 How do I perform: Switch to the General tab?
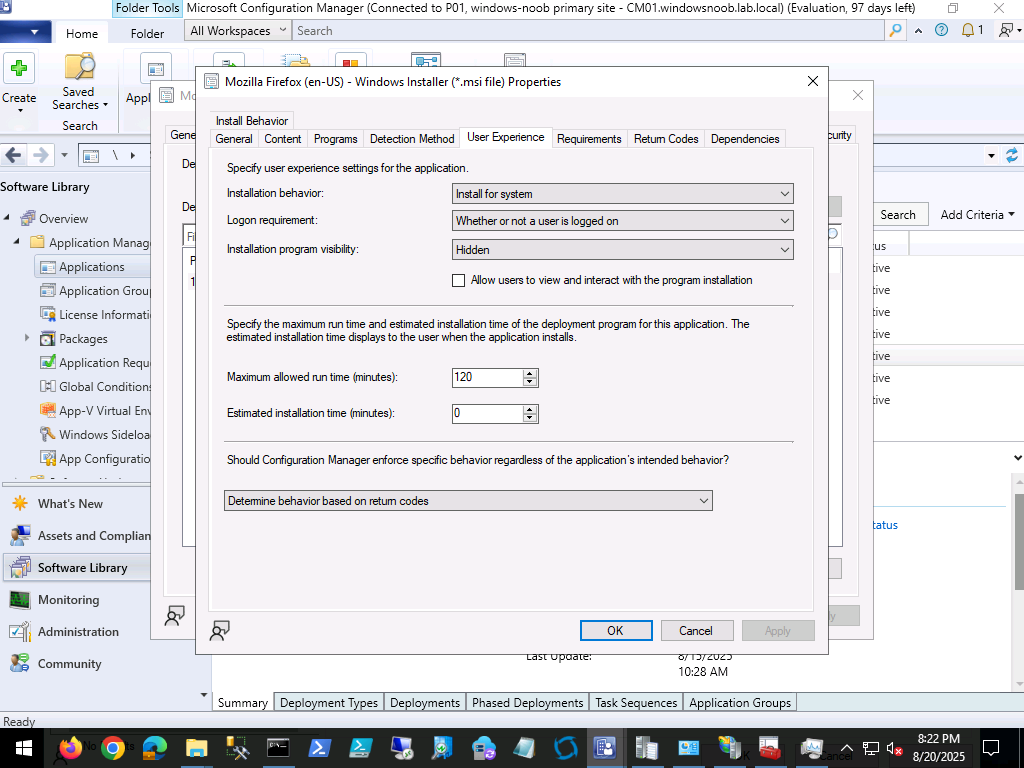click(234, 138)
